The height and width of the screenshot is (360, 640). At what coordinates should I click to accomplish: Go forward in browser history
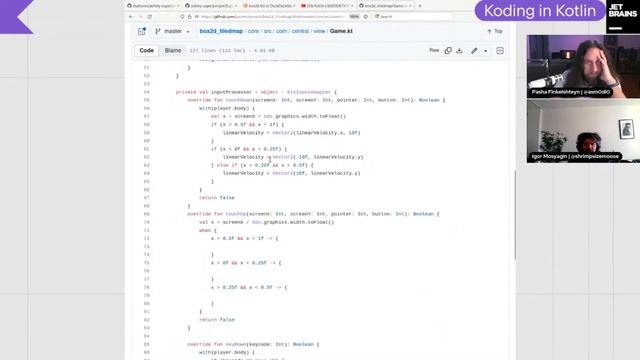point(140,17)
